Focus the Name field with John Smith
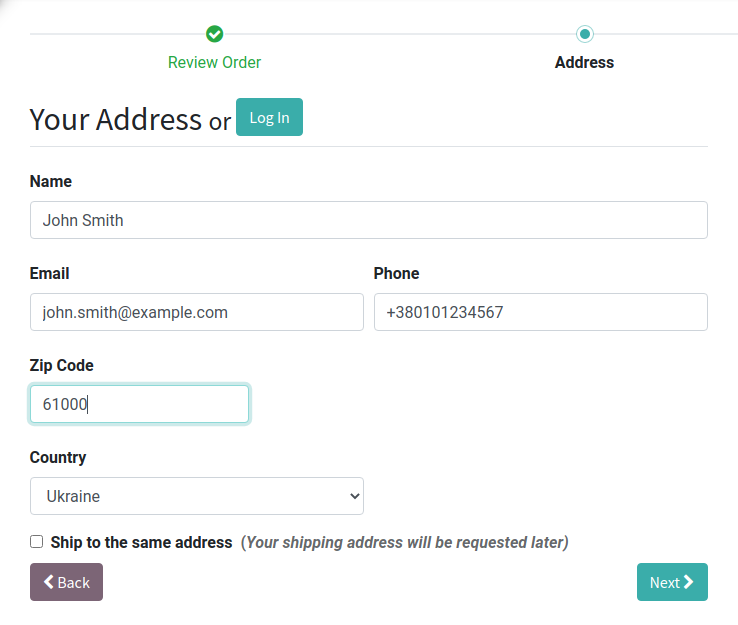The image size is (738, 625). coord(369,220)
